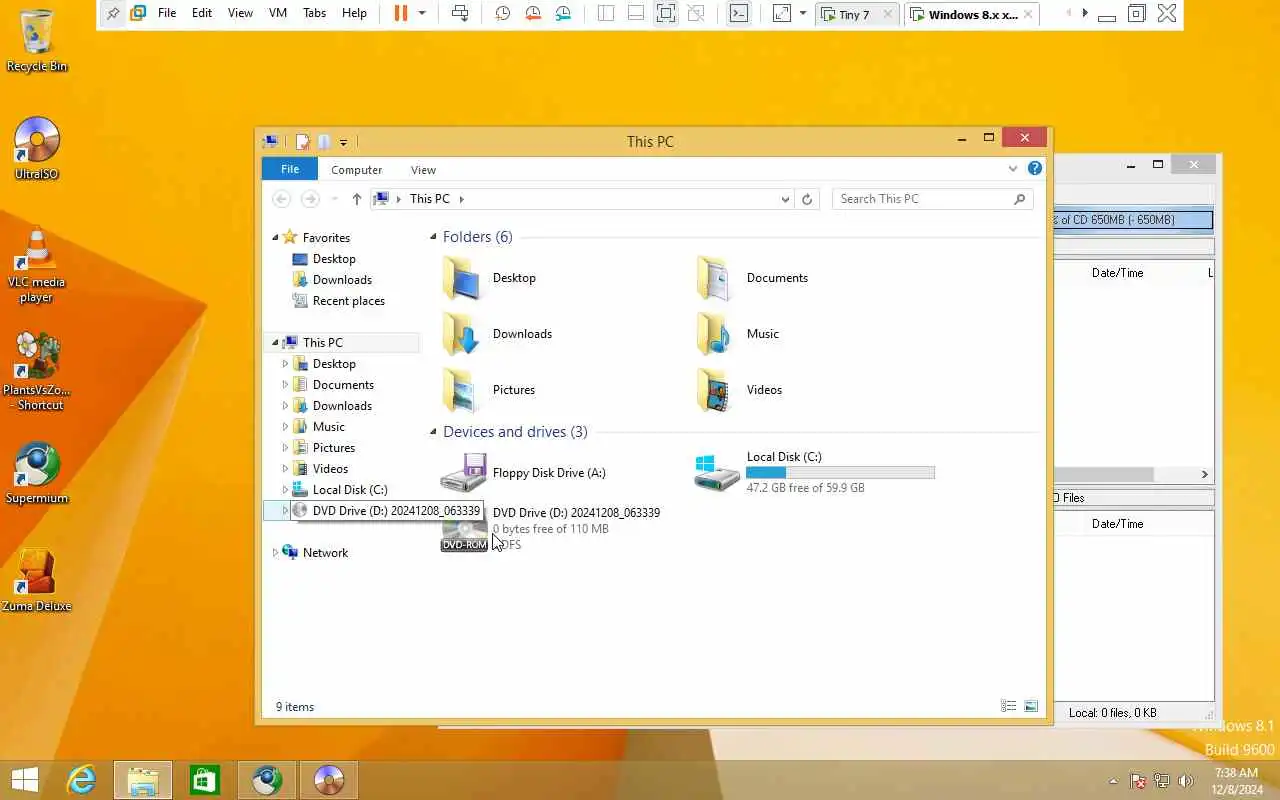Click Date/Time column header in UltraISO upper pane
The height and width of the screenshot is (800, 1280).
(1117, 273)
